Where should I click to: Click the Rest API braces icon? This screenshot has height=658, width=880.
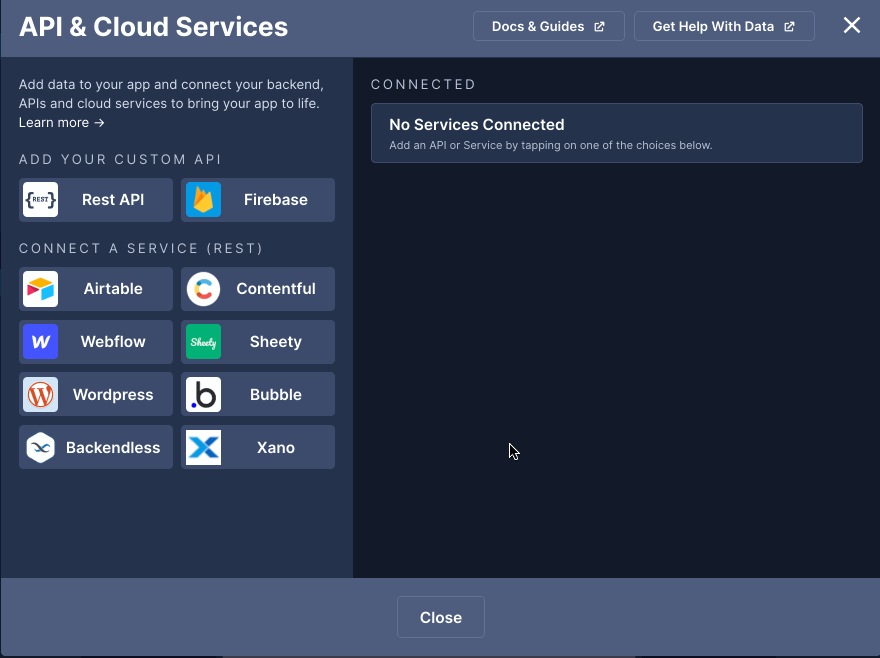point(40,200)
